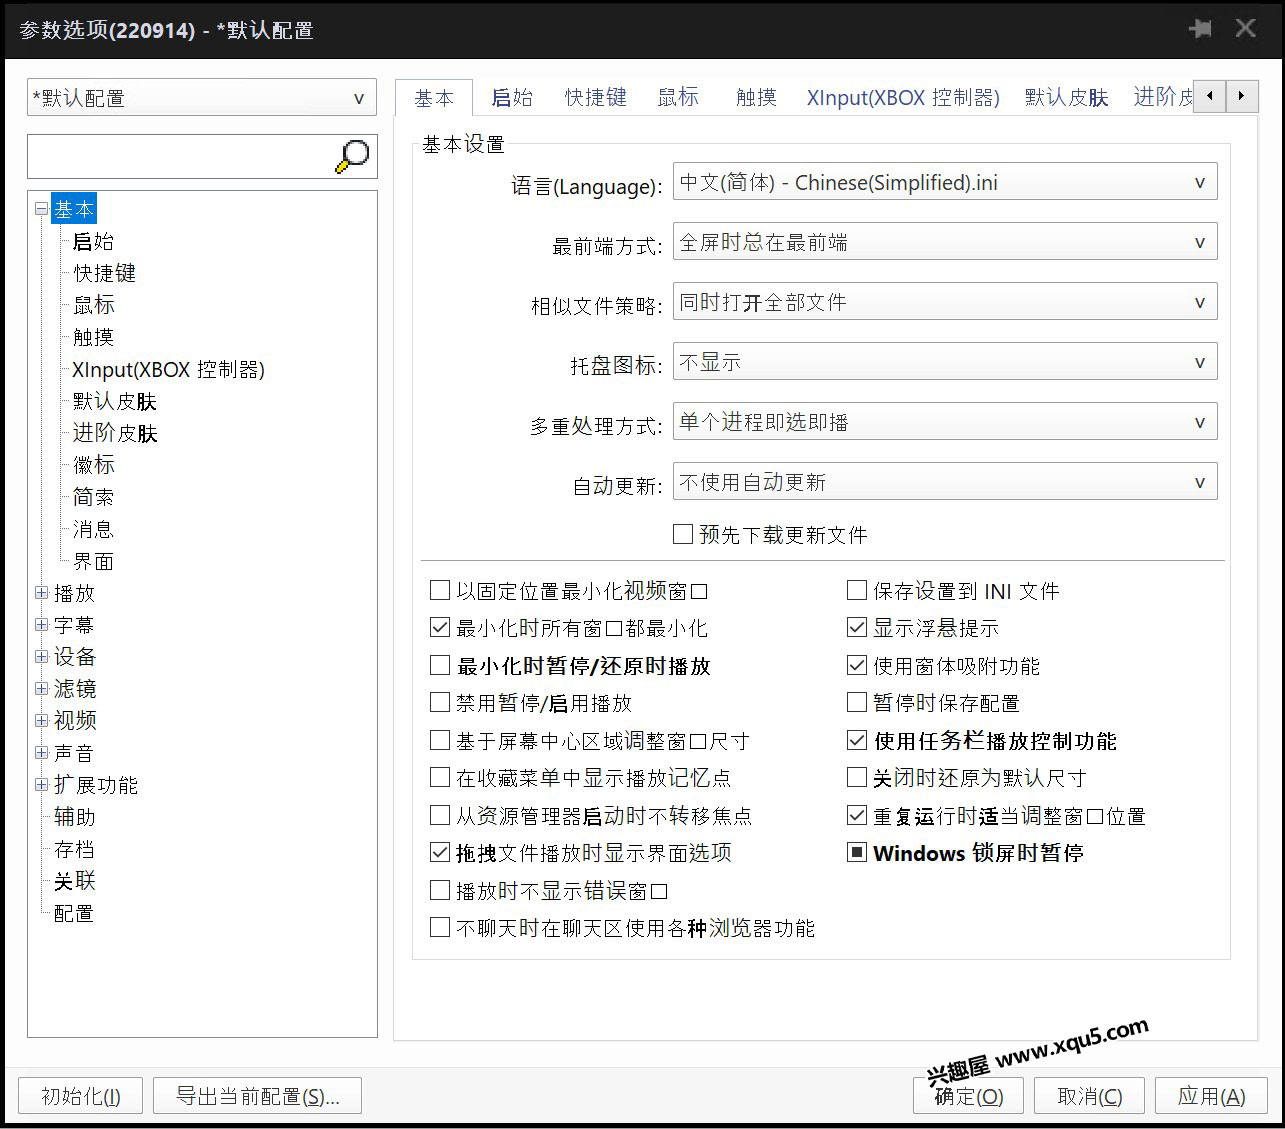Image resolution: width=1285 pixels, height=1129 pixels.
Task: Check 保存设置到 INI 文件 option
Action: pos(857,591)
